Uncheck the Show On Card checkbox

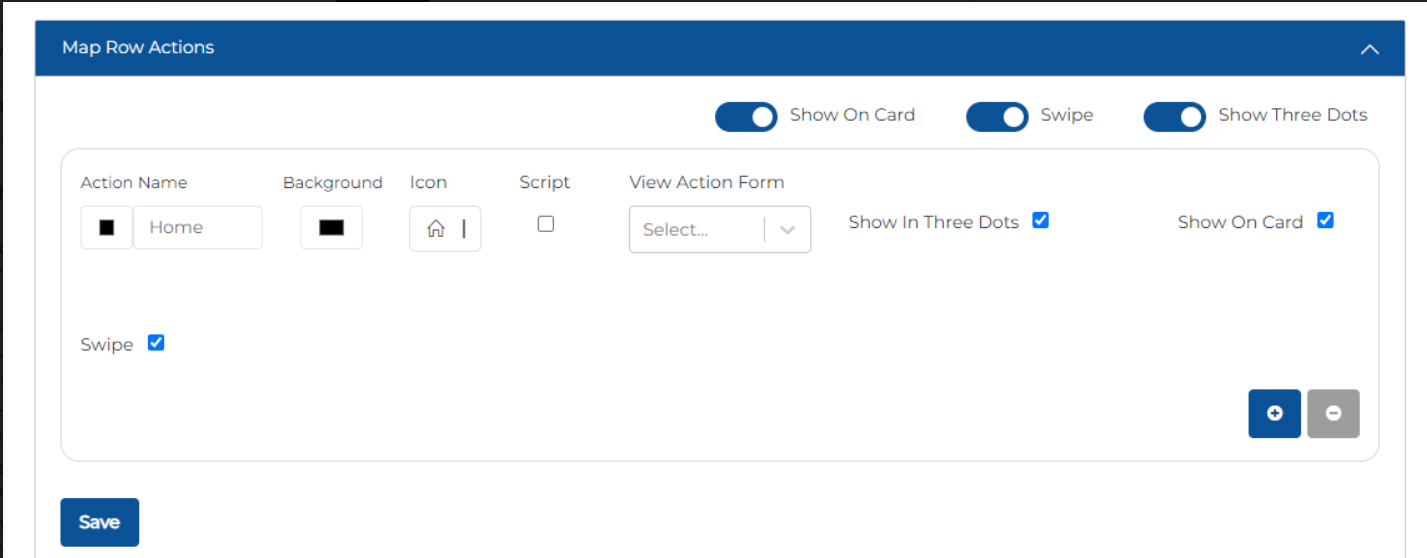tap(1325, 220)
